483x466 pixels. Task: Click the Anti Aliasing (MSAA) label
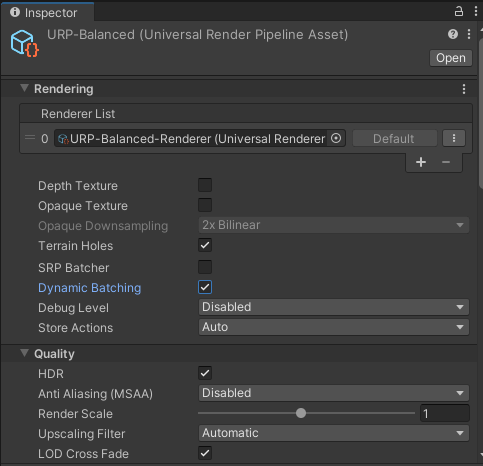click(95, 394)
